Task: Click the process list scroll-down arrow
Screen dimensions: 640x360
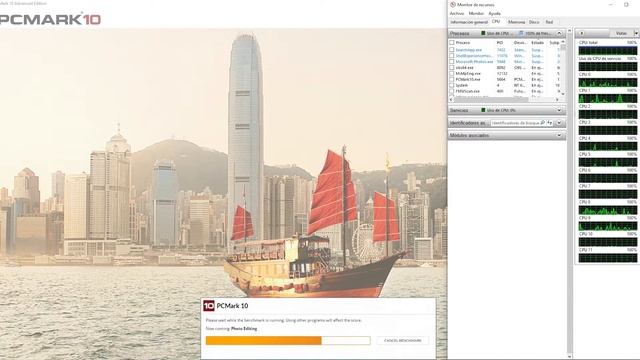Action: pos(563,94)
